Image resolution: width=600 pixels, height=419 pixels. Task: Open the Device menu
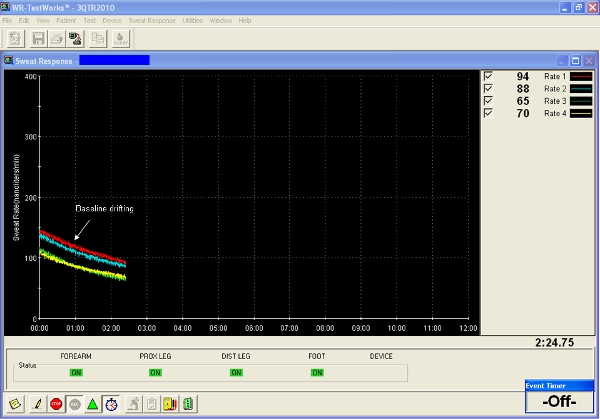[112, 20]
